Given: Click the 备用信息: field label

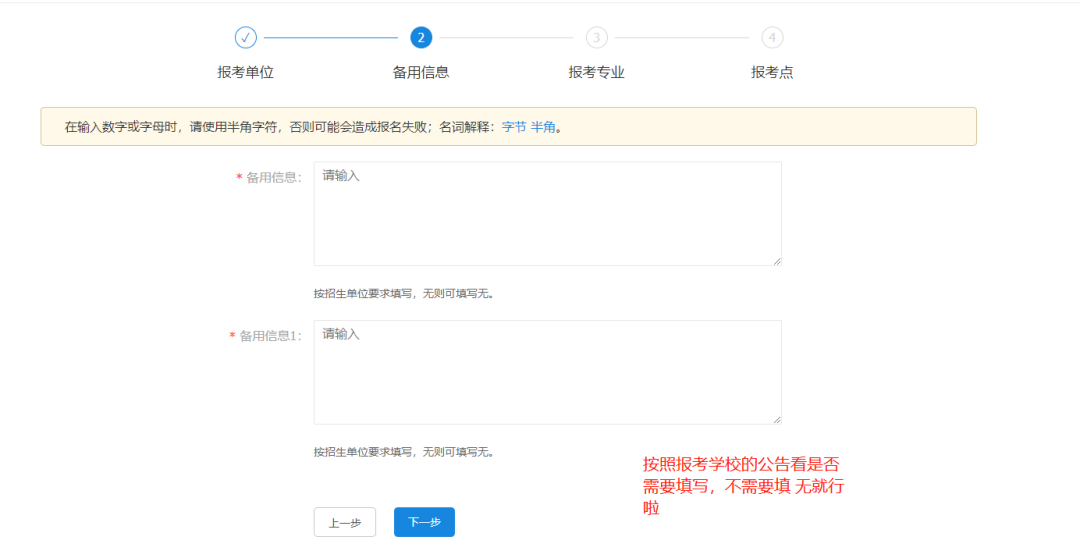Looking at the screenshot, I should 273,178.
